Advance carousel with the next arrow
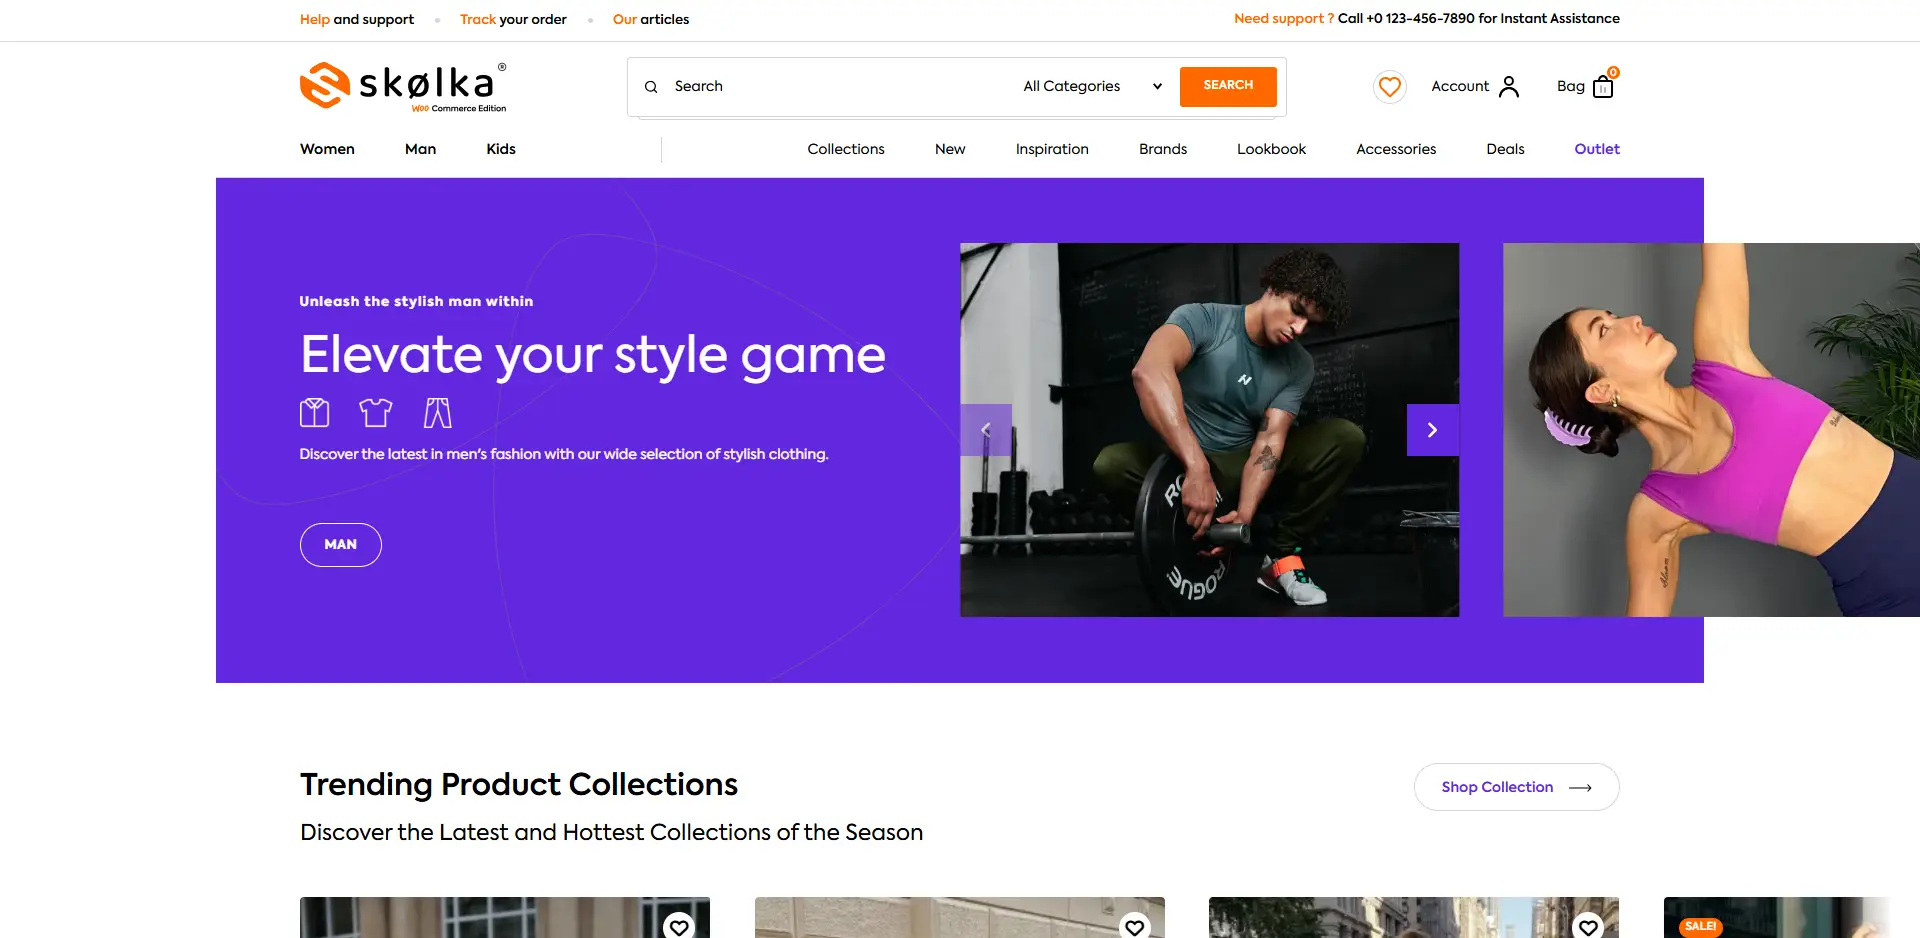 (1432, 430)
